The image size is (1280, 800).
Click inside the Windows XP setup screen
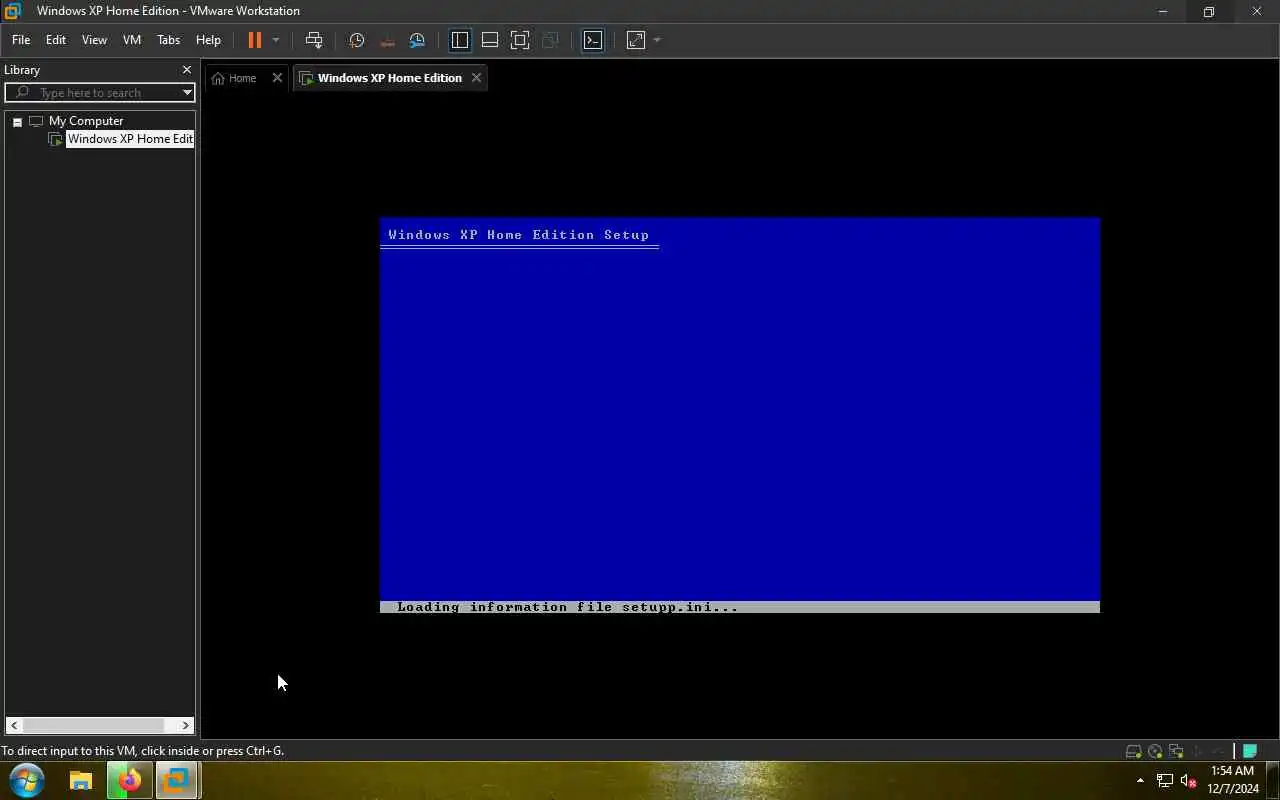740,415
